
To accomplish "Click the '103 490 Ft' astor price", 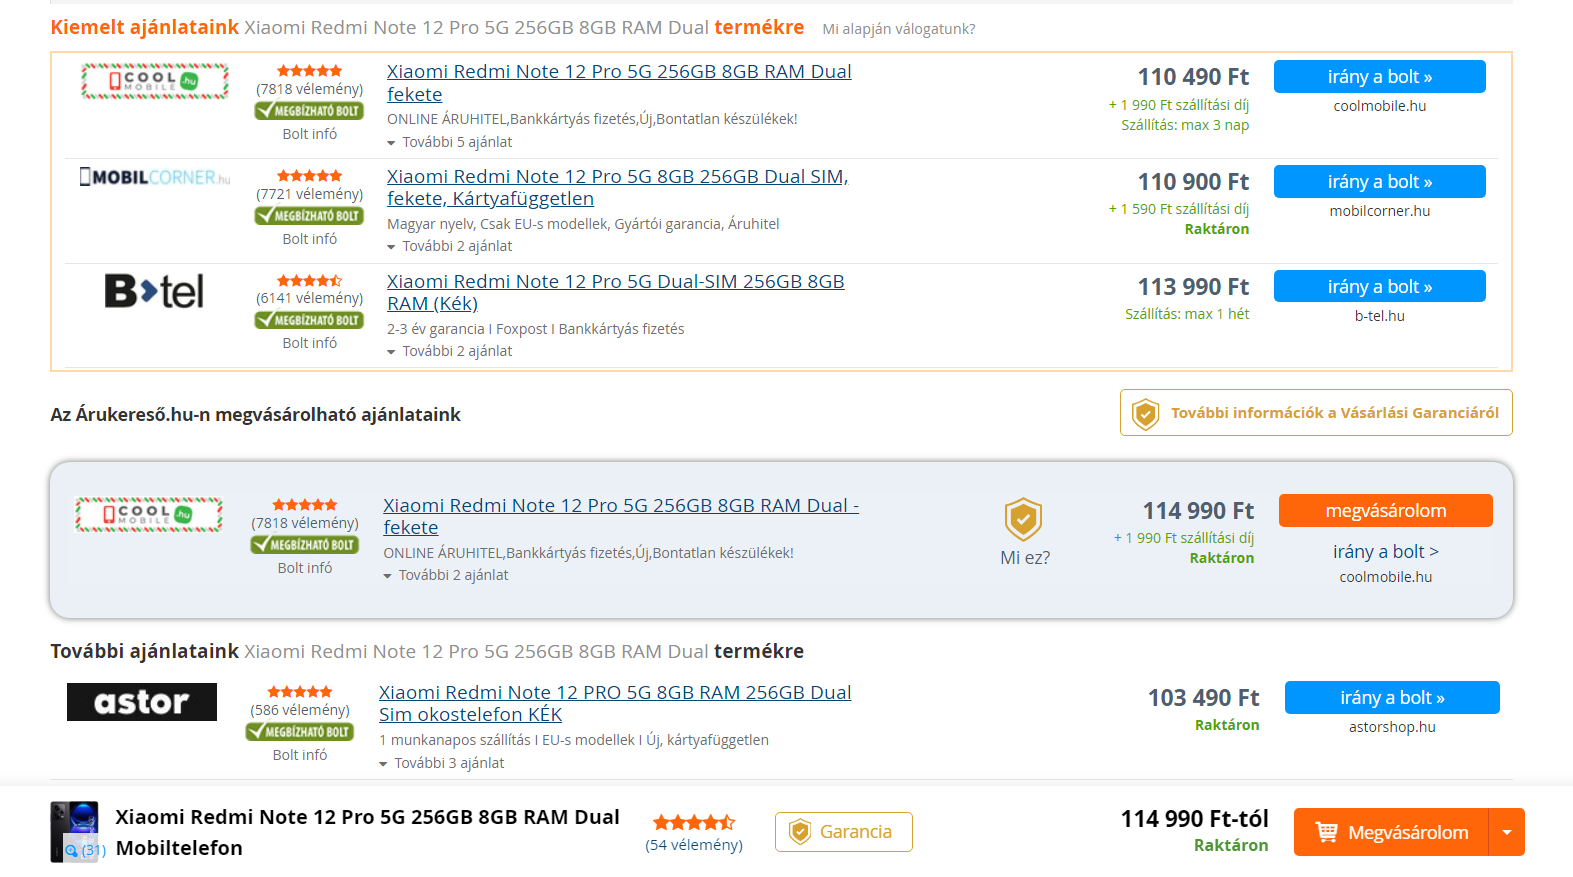I will point(1203,698).
